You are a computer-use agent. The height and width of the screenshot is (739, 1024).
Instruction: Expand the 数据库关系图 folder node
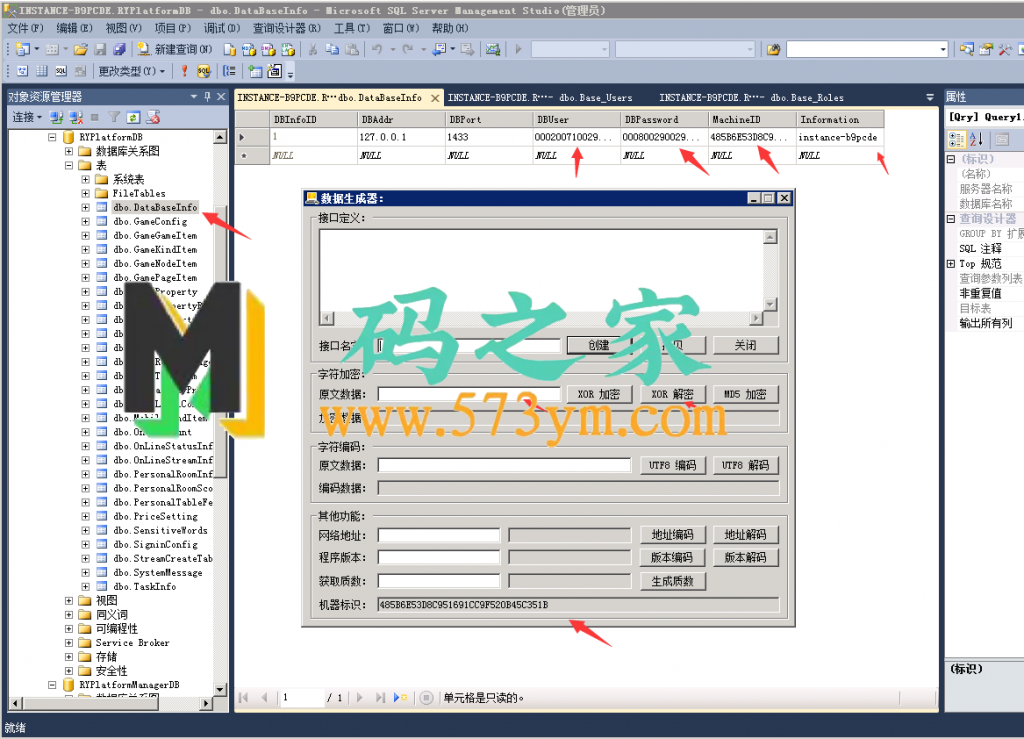(x=69, y=151)
